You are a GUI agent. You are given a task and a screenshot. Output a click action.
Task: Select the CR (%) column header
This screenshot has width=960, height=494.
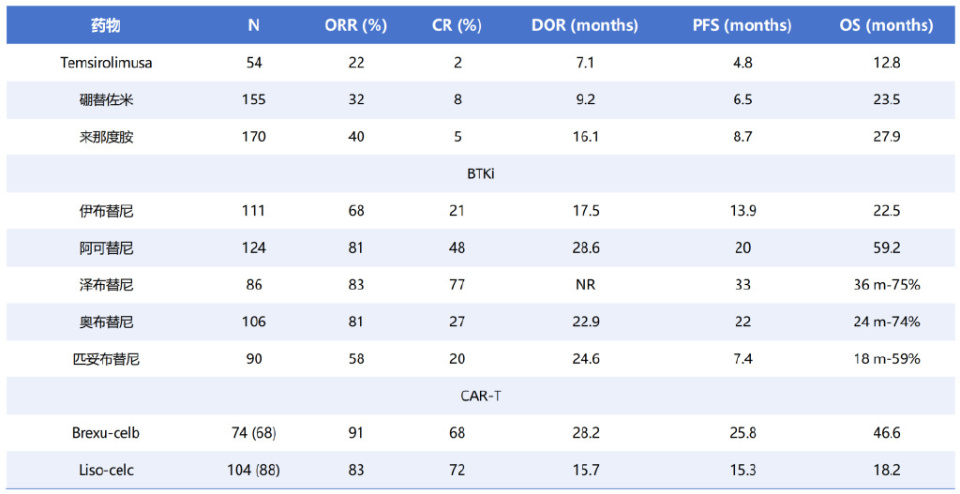[x=456, y=26]
